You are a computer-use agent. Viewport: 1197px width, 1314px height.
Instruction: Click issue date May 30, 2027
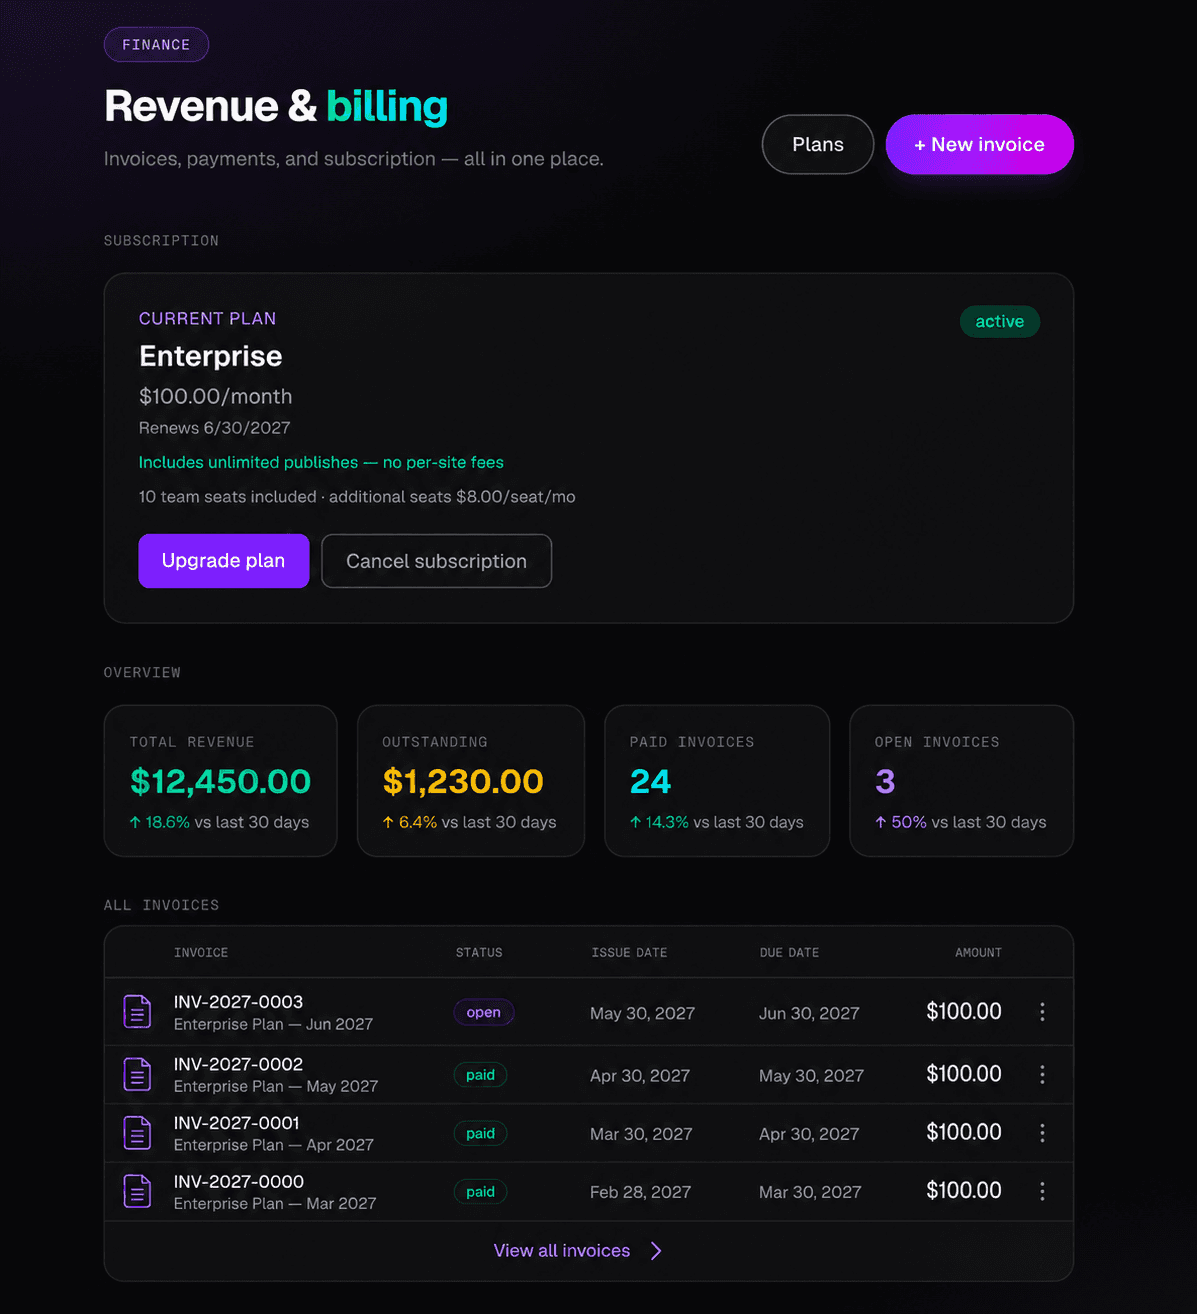642,1013
